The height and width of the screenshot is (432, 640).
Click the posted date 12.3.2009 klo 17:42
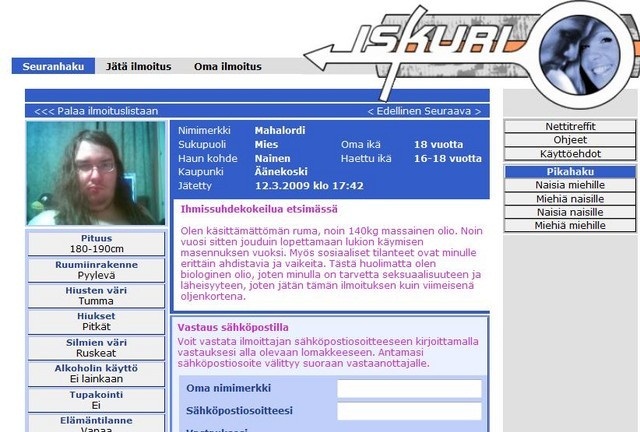[x=309, y=186]
